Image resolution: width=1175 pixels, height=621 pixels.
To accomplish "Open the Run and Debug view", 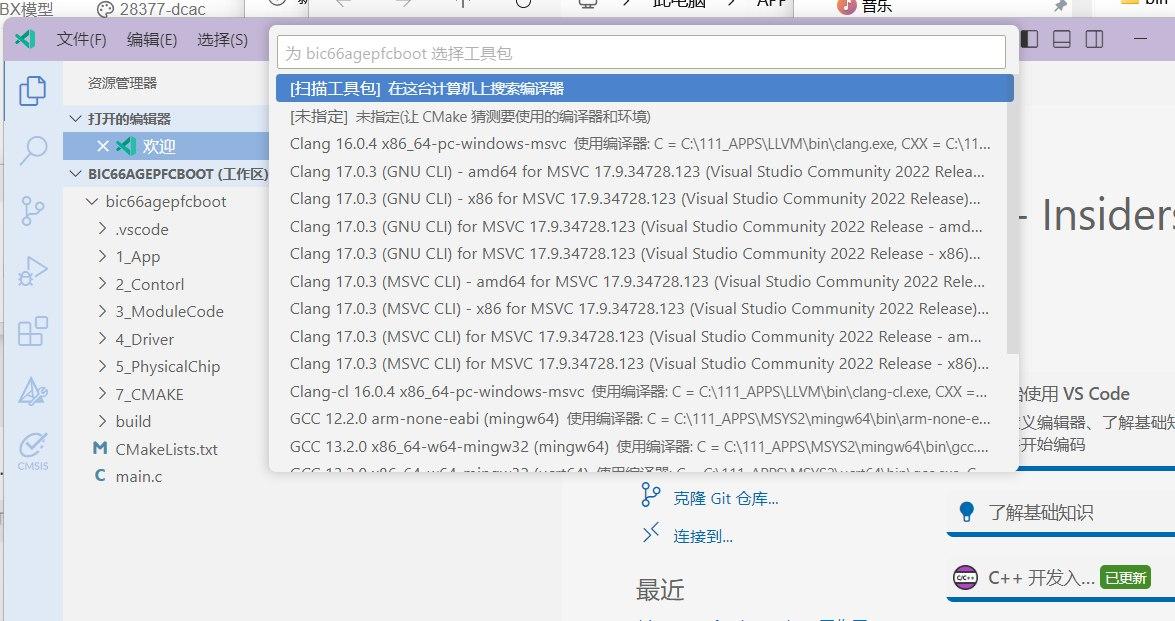I will tap(32, 271).
